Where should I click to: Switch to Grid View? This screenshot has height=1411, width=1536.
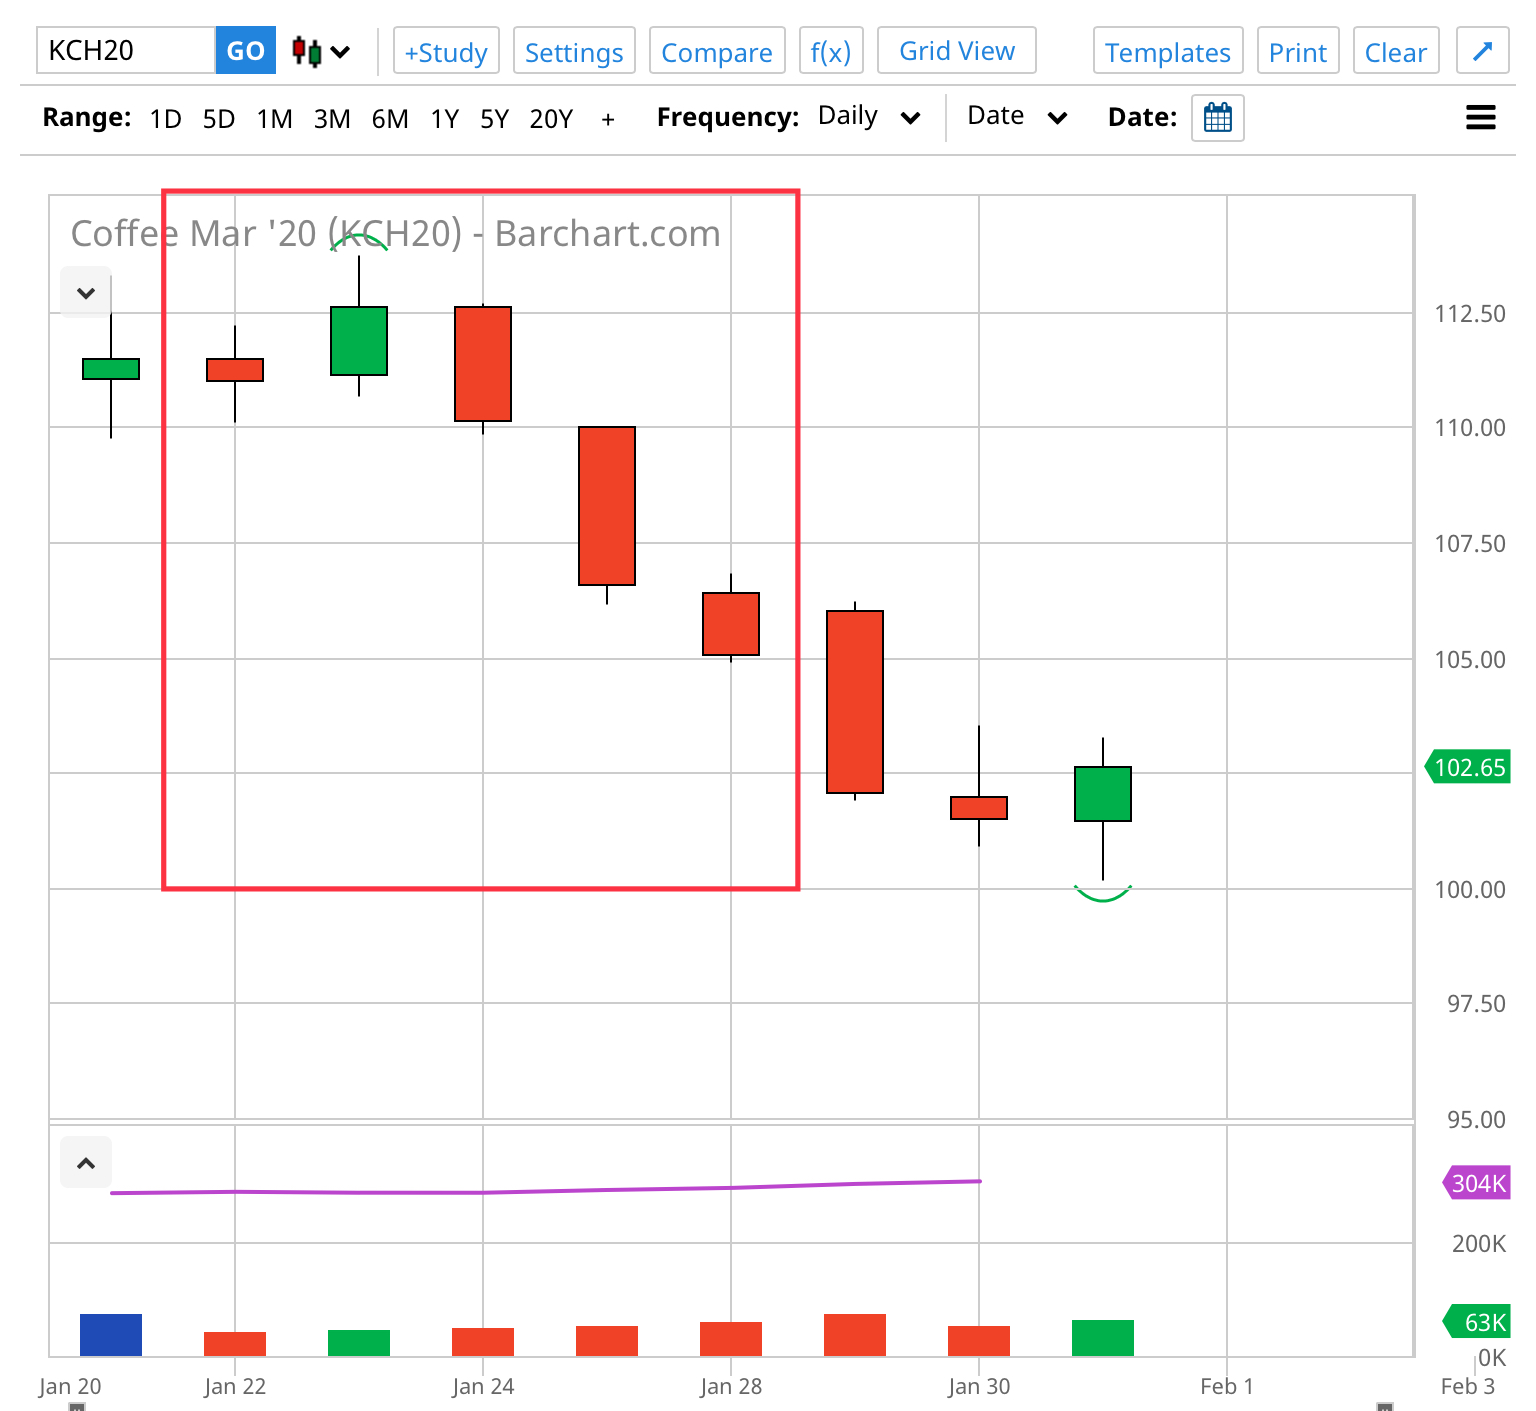pos(956,51)
